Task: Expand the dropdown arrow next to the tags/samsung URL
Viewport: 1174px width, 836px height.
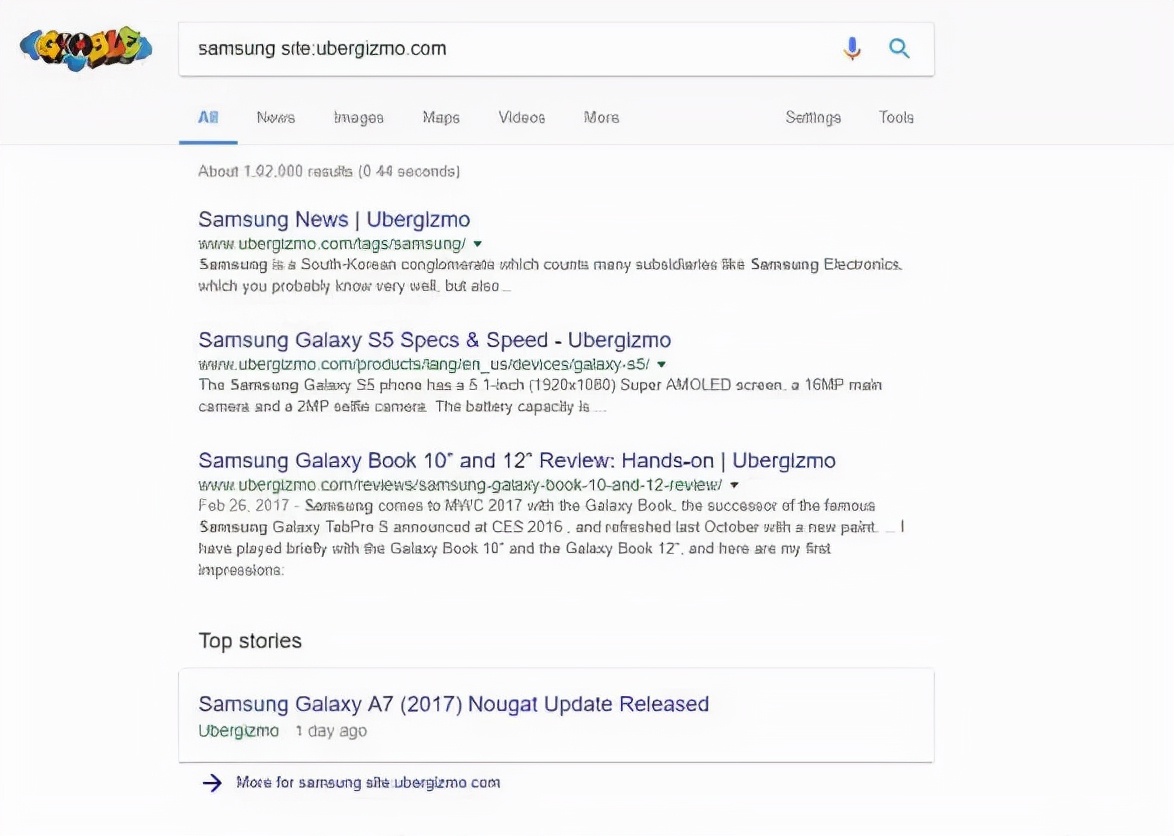Action: click(x=478, y=244)
